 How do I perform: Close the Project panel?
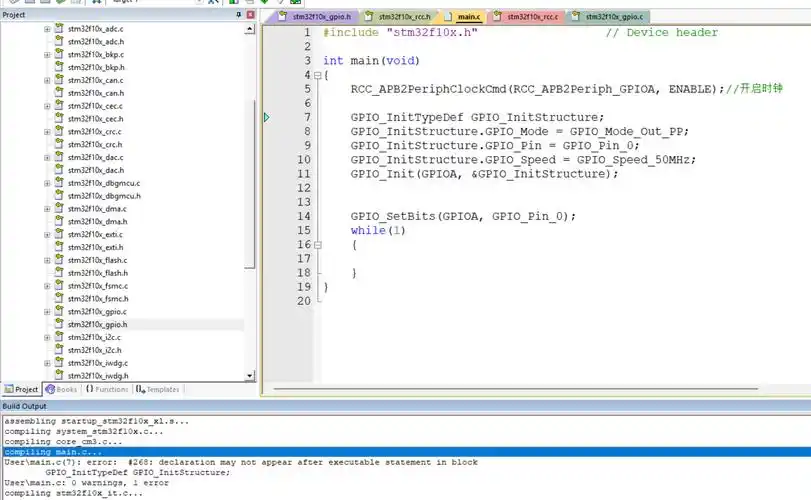(250, 15)
